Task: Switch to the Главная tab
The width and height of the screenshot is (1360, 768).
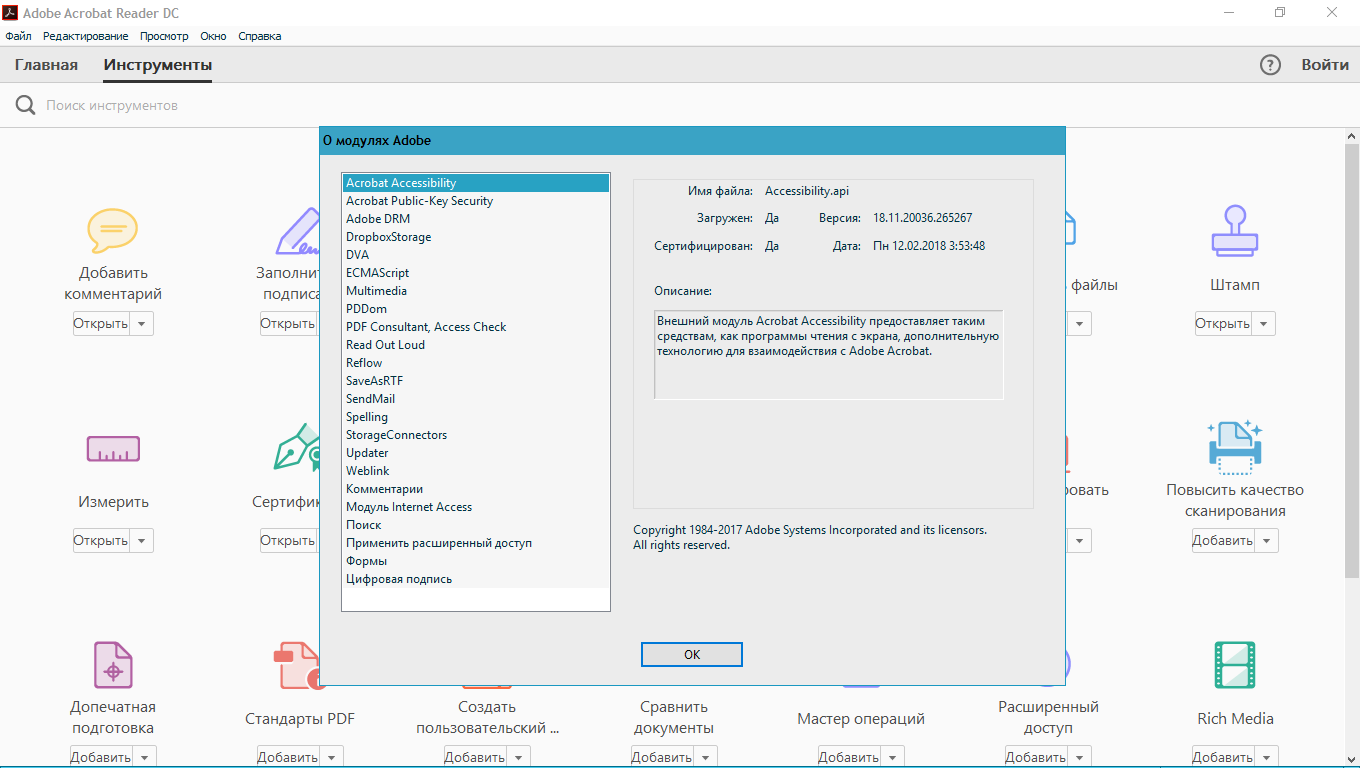Action: (46, 65)
